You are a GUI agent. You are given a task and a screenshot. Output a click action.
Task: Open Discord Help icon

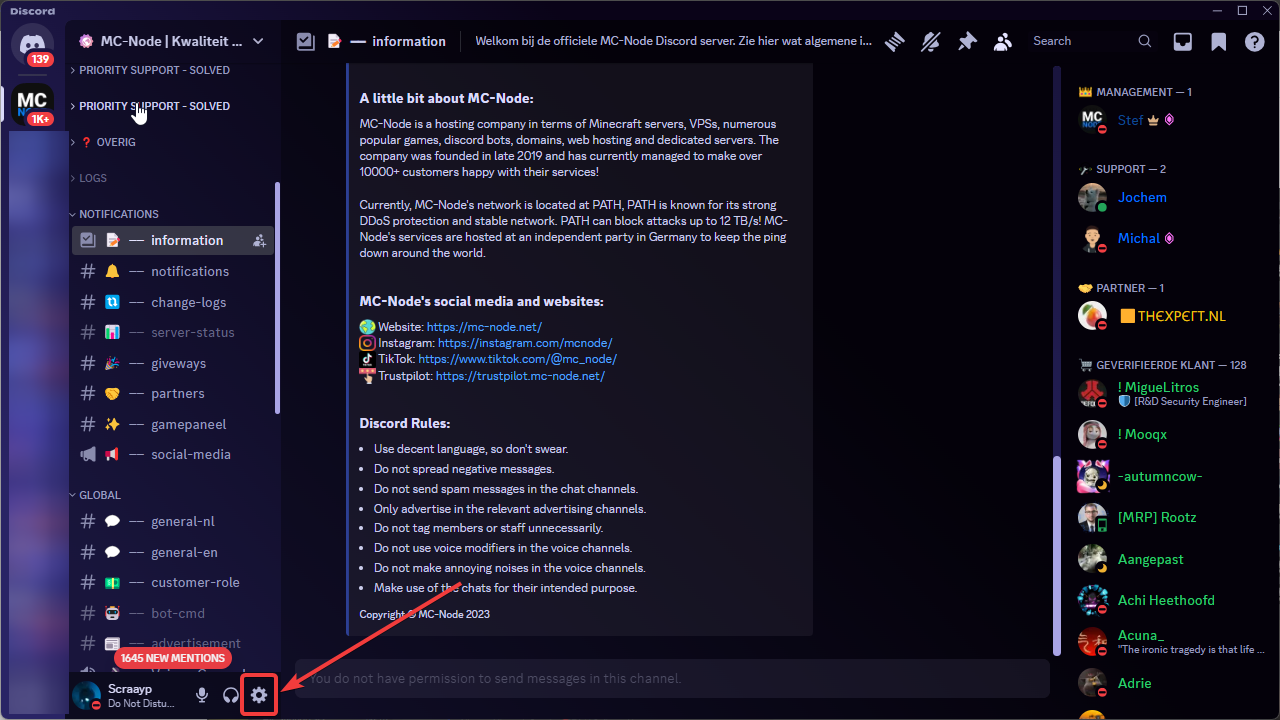pos(1254,41)
